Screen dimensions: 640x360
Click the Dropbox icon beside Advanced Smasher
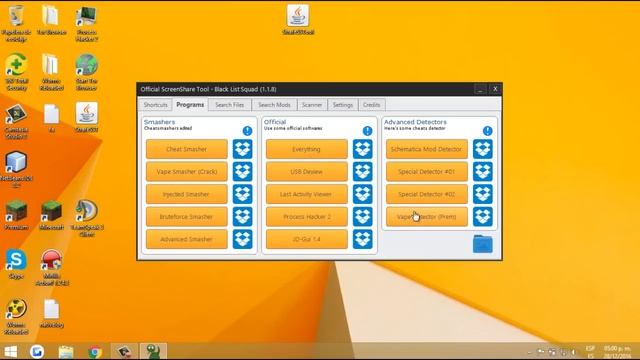pyautogui.click(x=242, y=239)
